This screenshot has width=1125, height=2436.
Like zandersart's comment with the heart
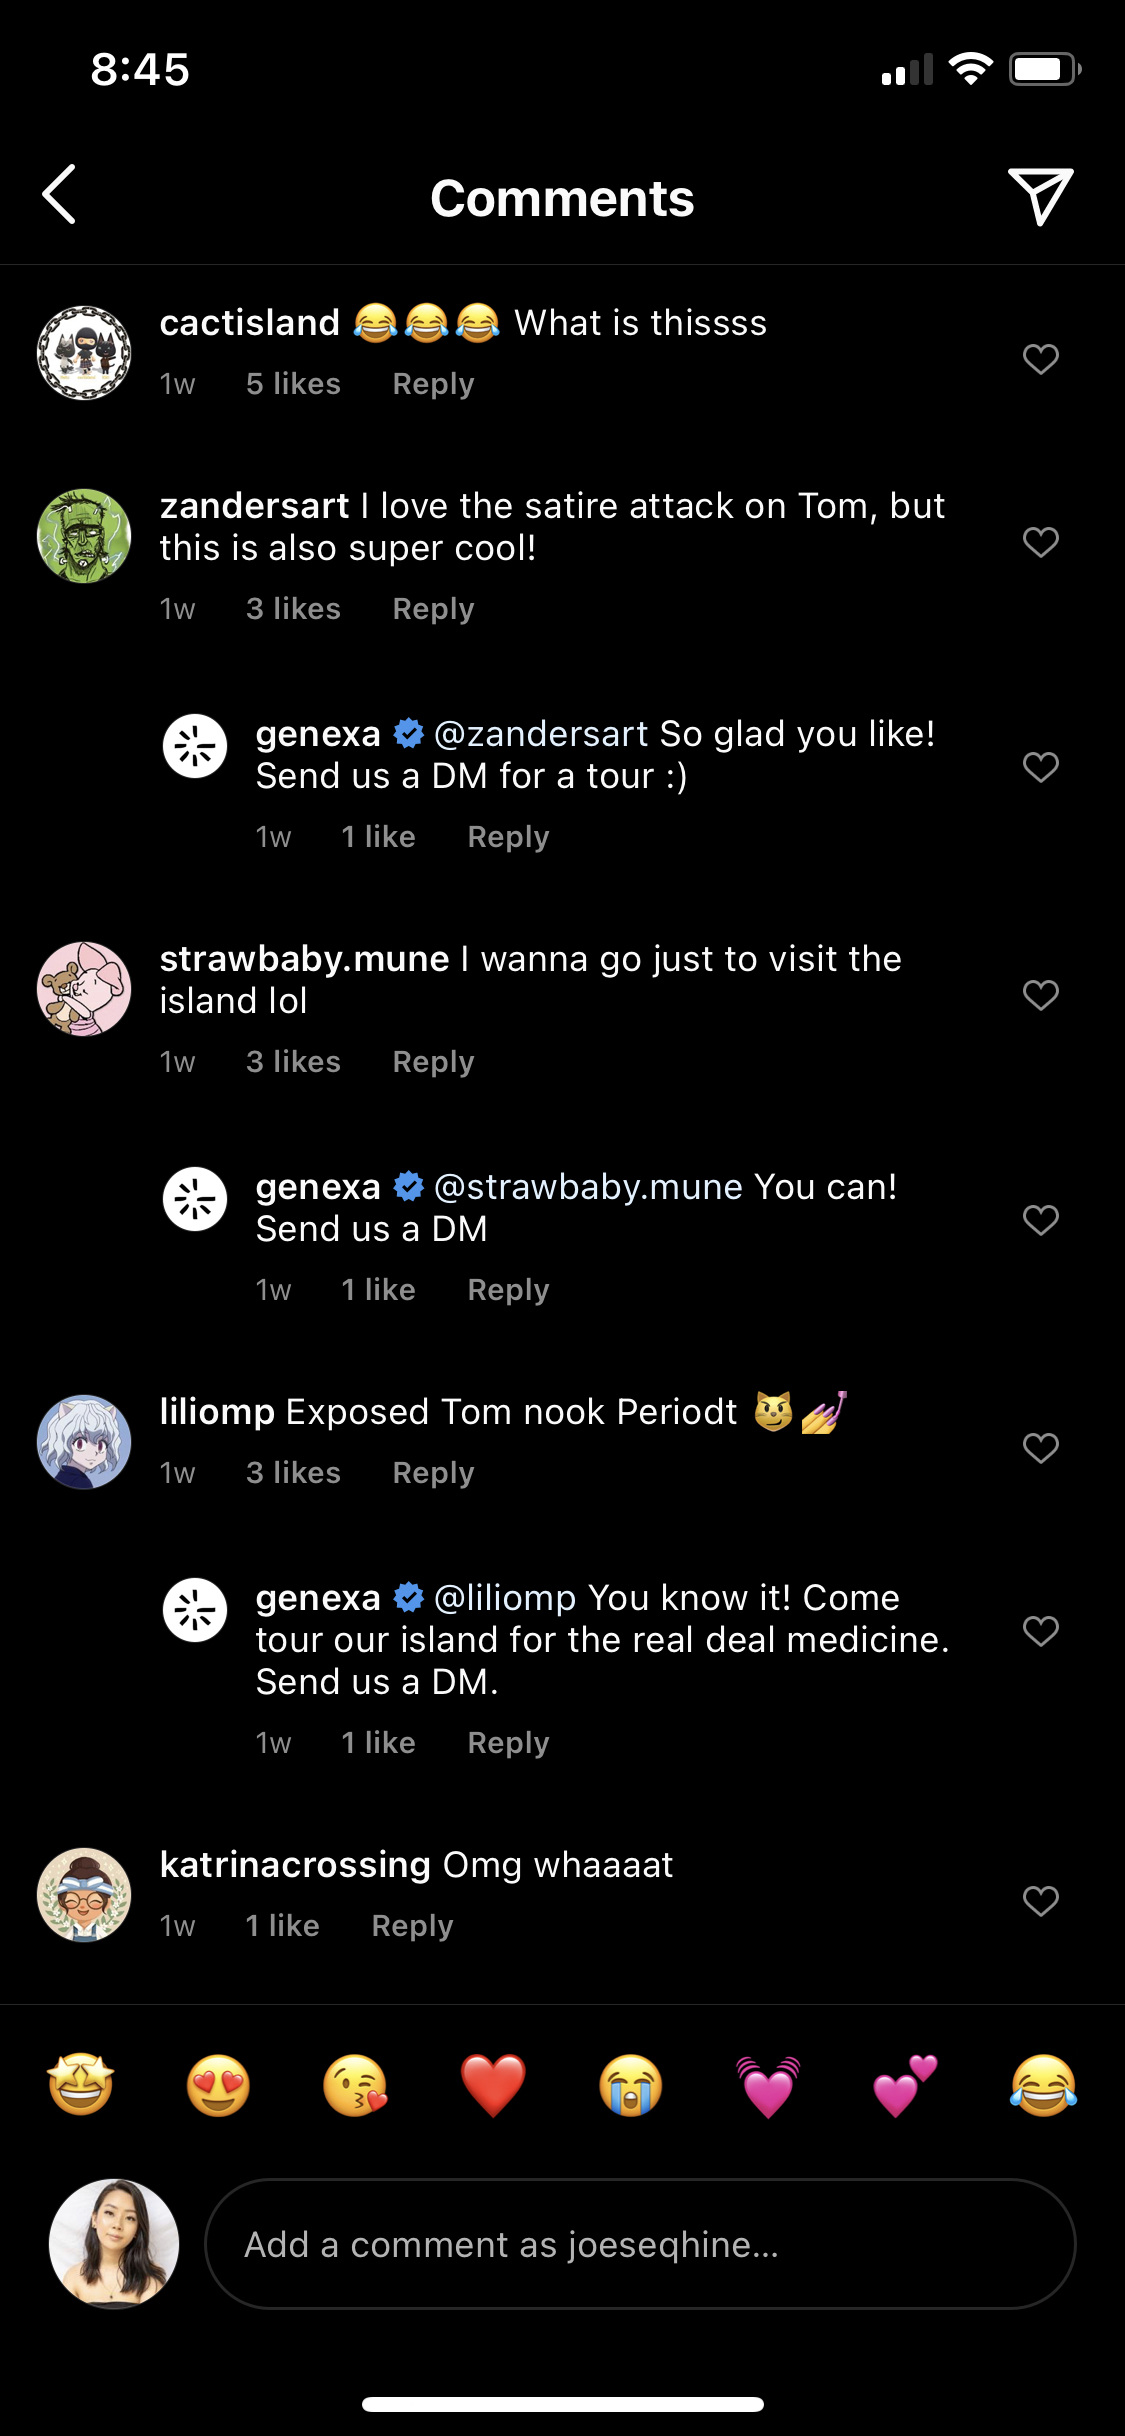pos(1040,542)
